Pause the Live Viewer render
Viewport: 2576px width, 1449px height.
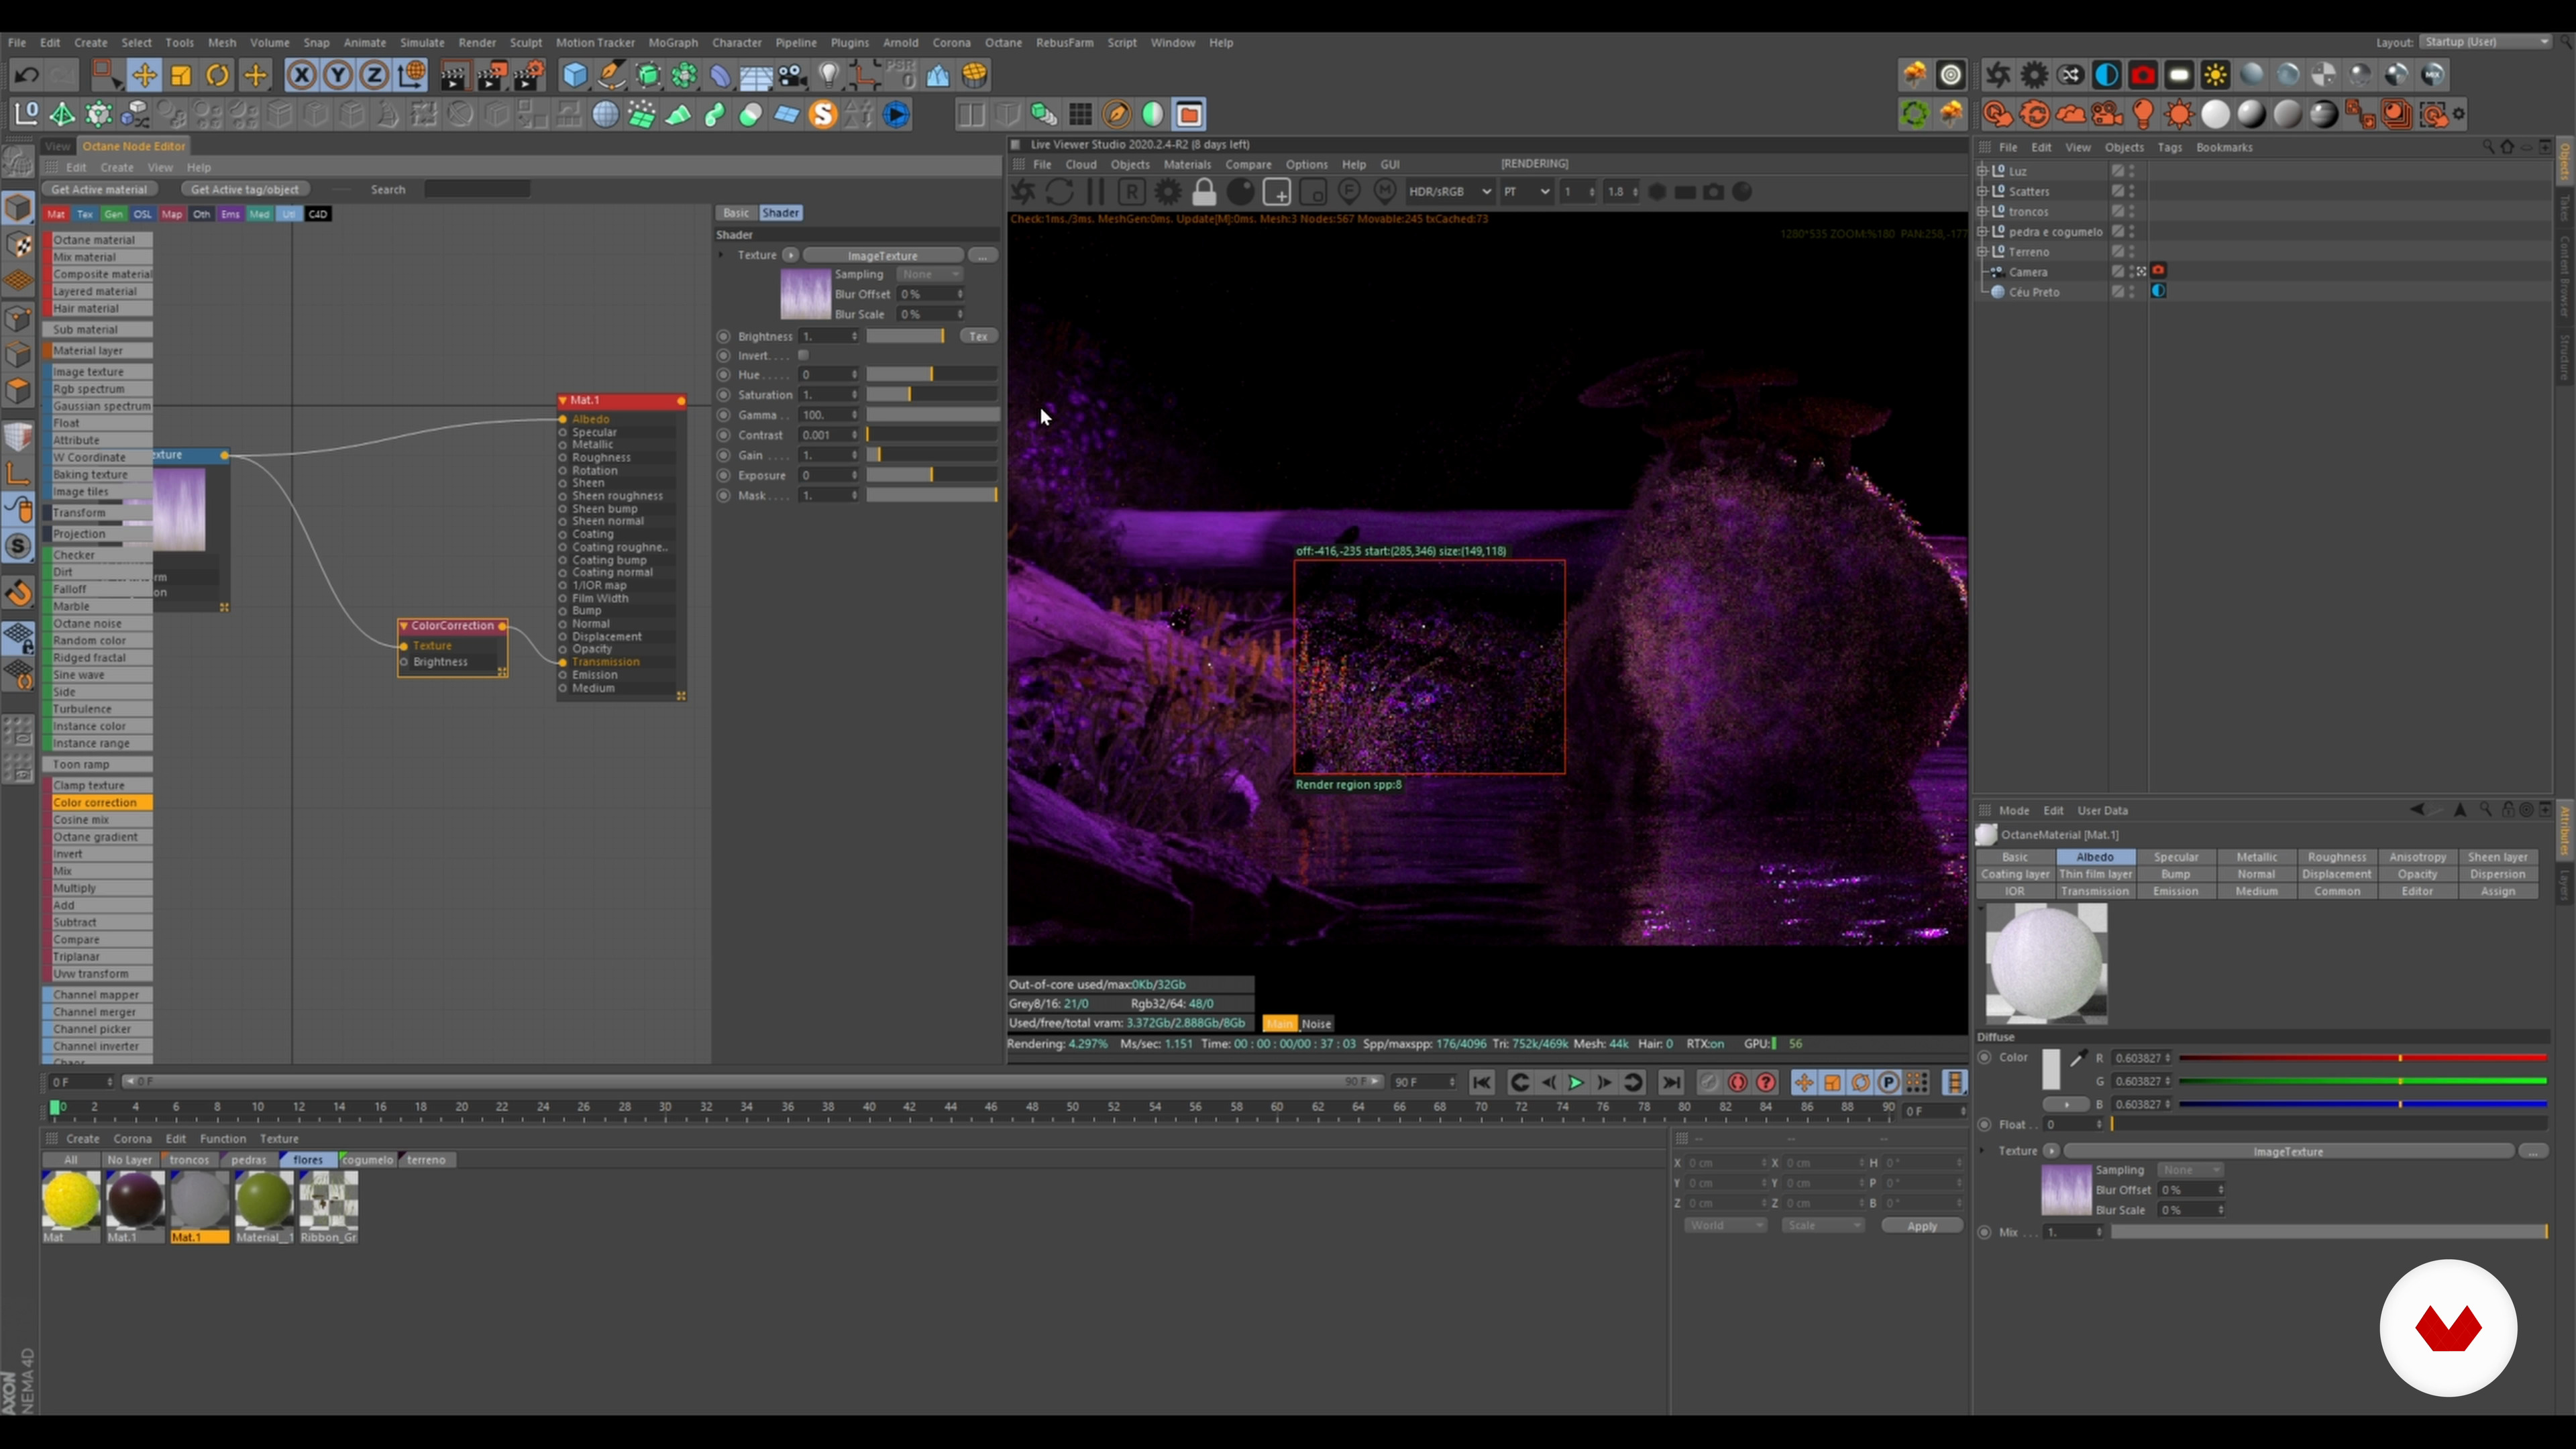1095,192
